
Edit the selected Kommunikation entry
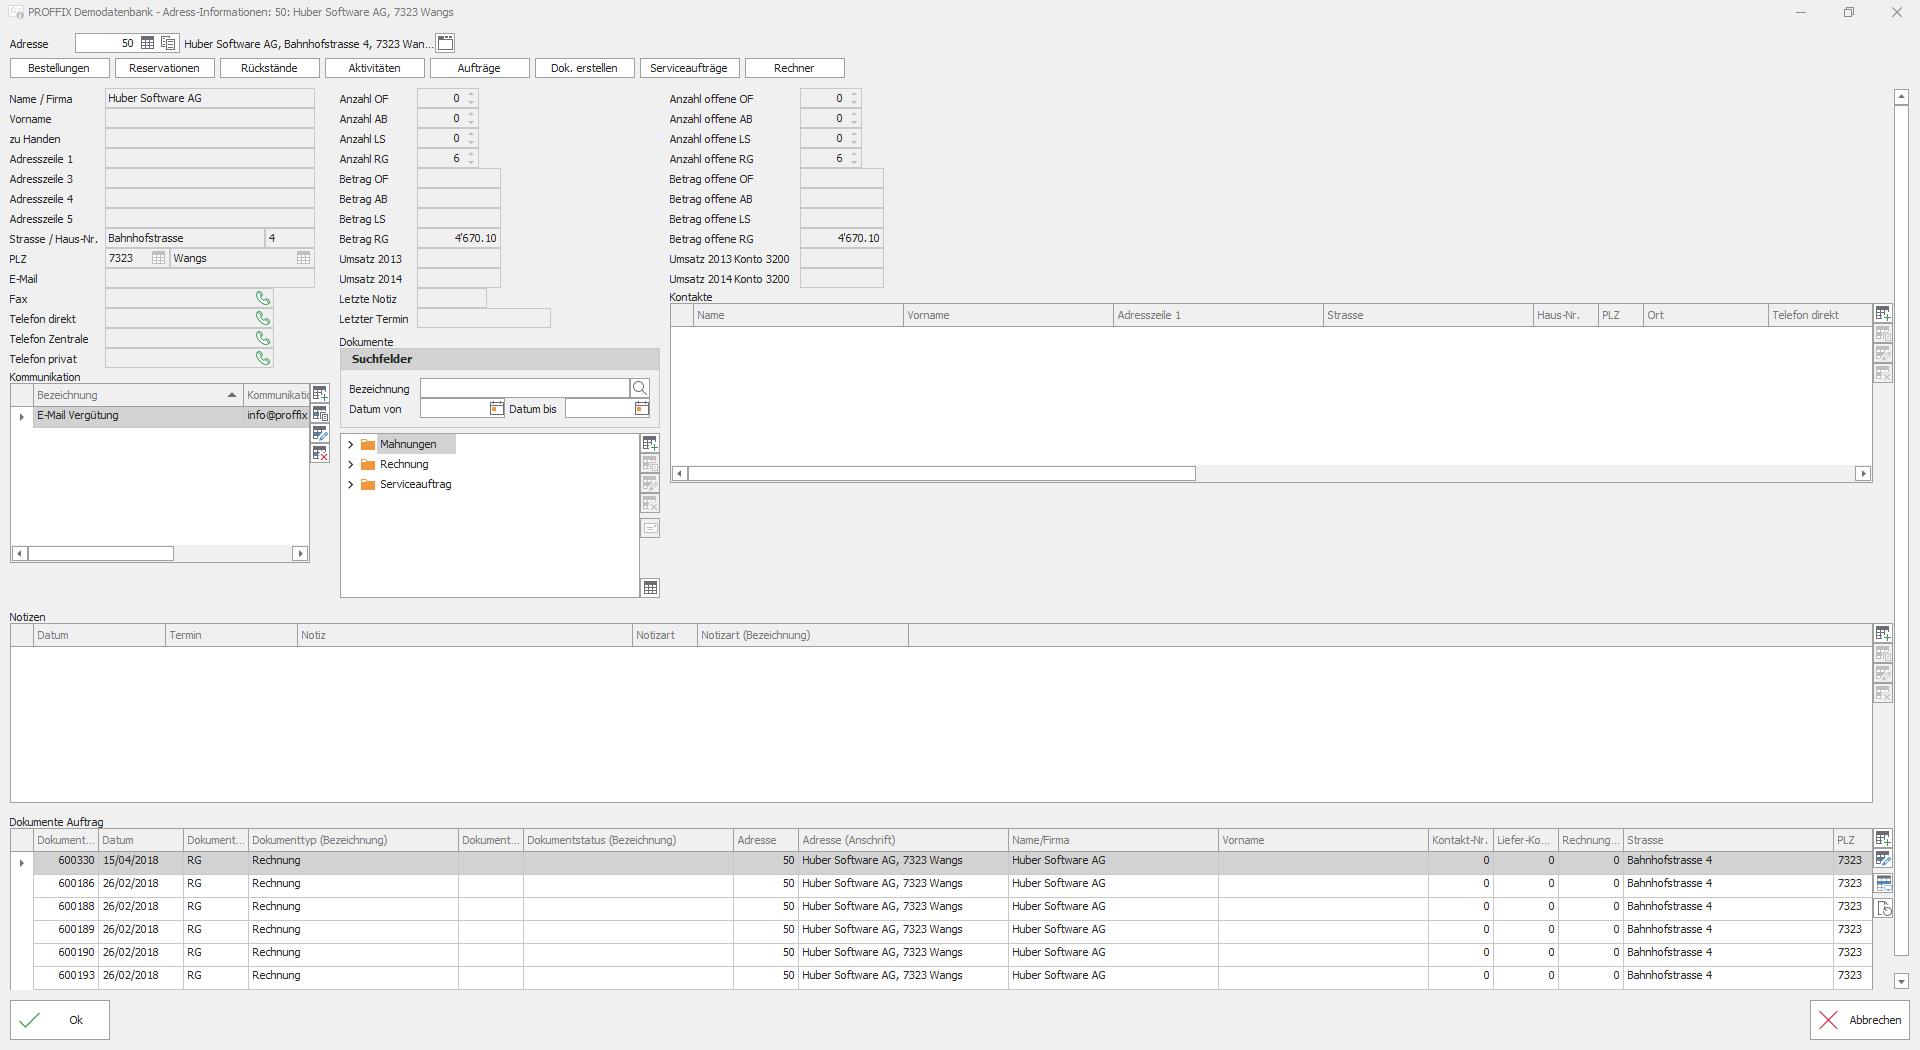pos(320,434)
